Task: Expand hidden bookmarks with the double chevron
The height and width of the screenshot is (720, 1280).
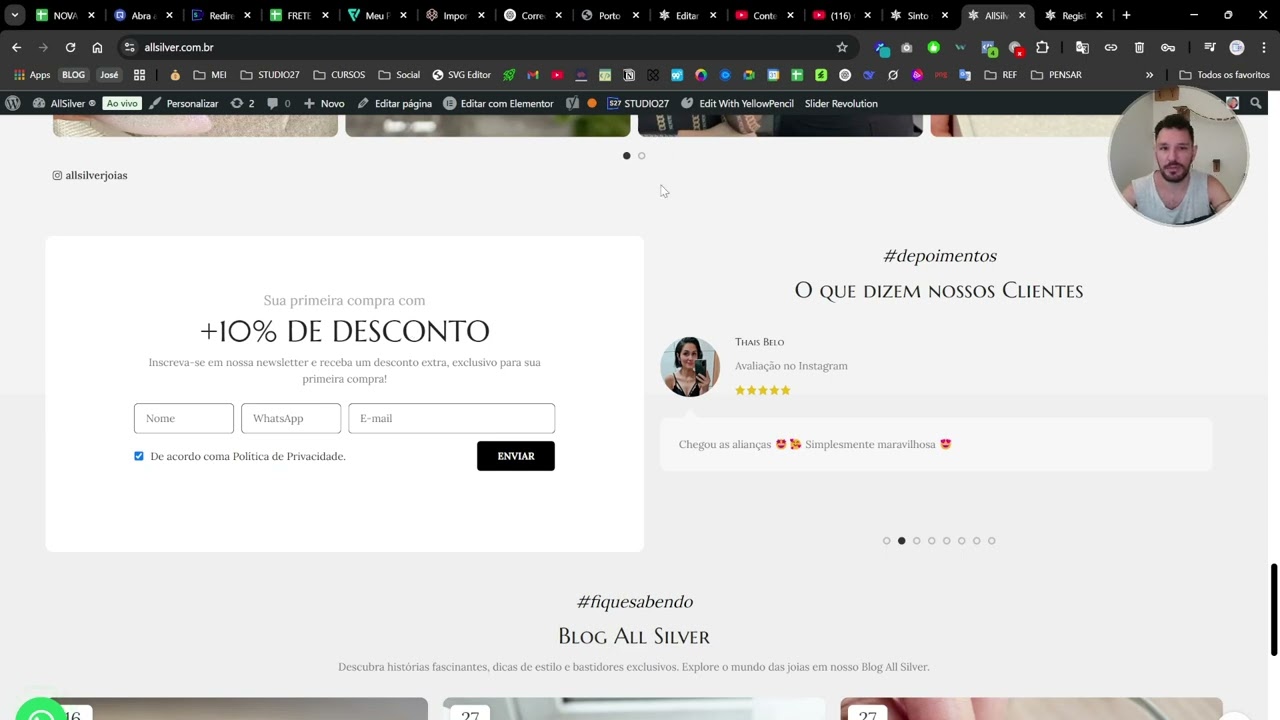Action: (1149, 75)
